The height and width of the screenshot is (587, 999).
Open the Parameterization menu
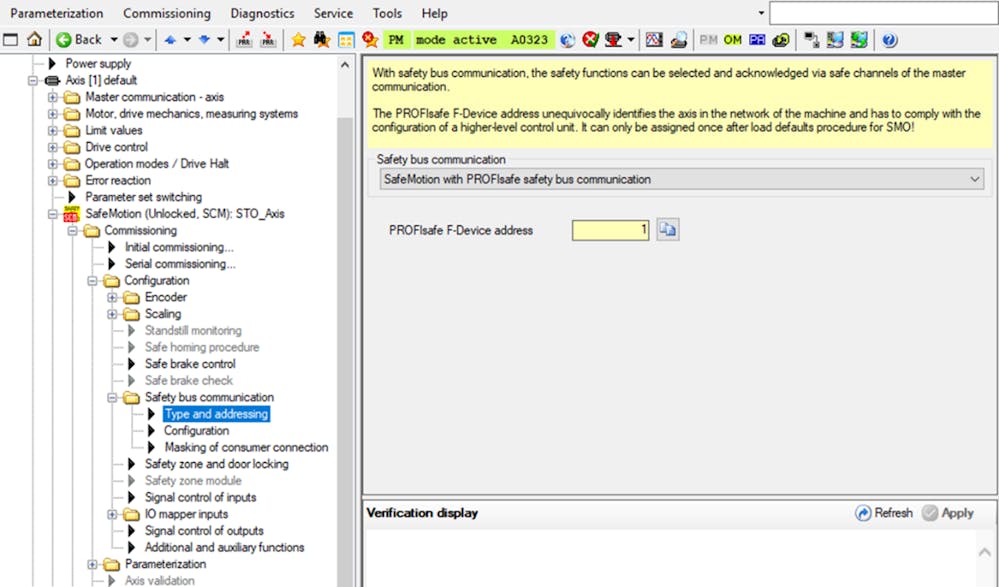click(57, 13)
